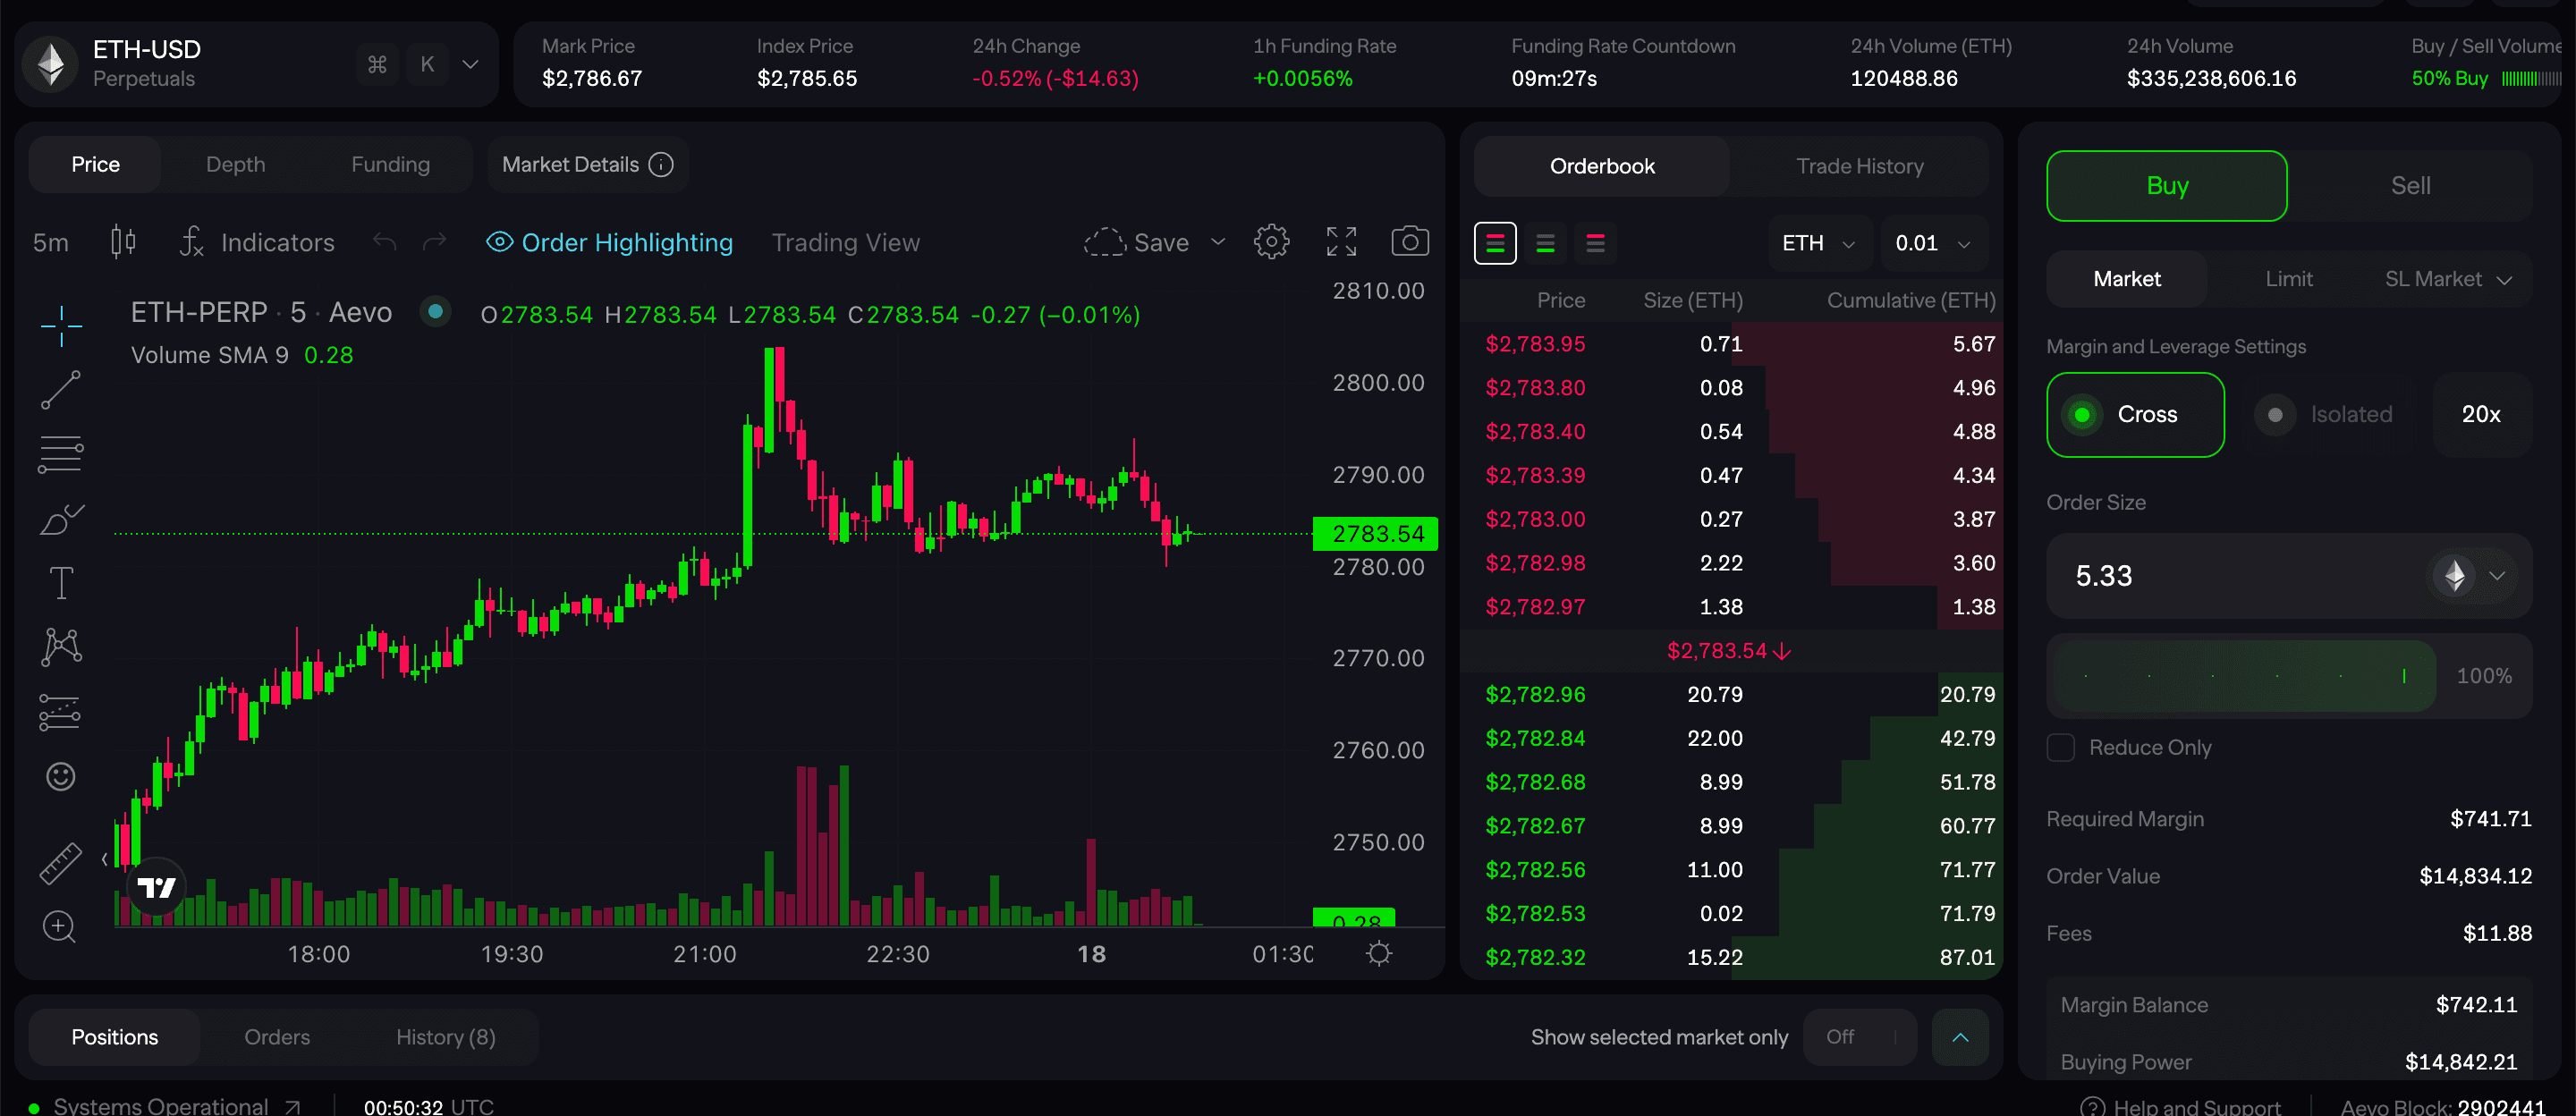Open the forecasting position tool

point(61,712)
